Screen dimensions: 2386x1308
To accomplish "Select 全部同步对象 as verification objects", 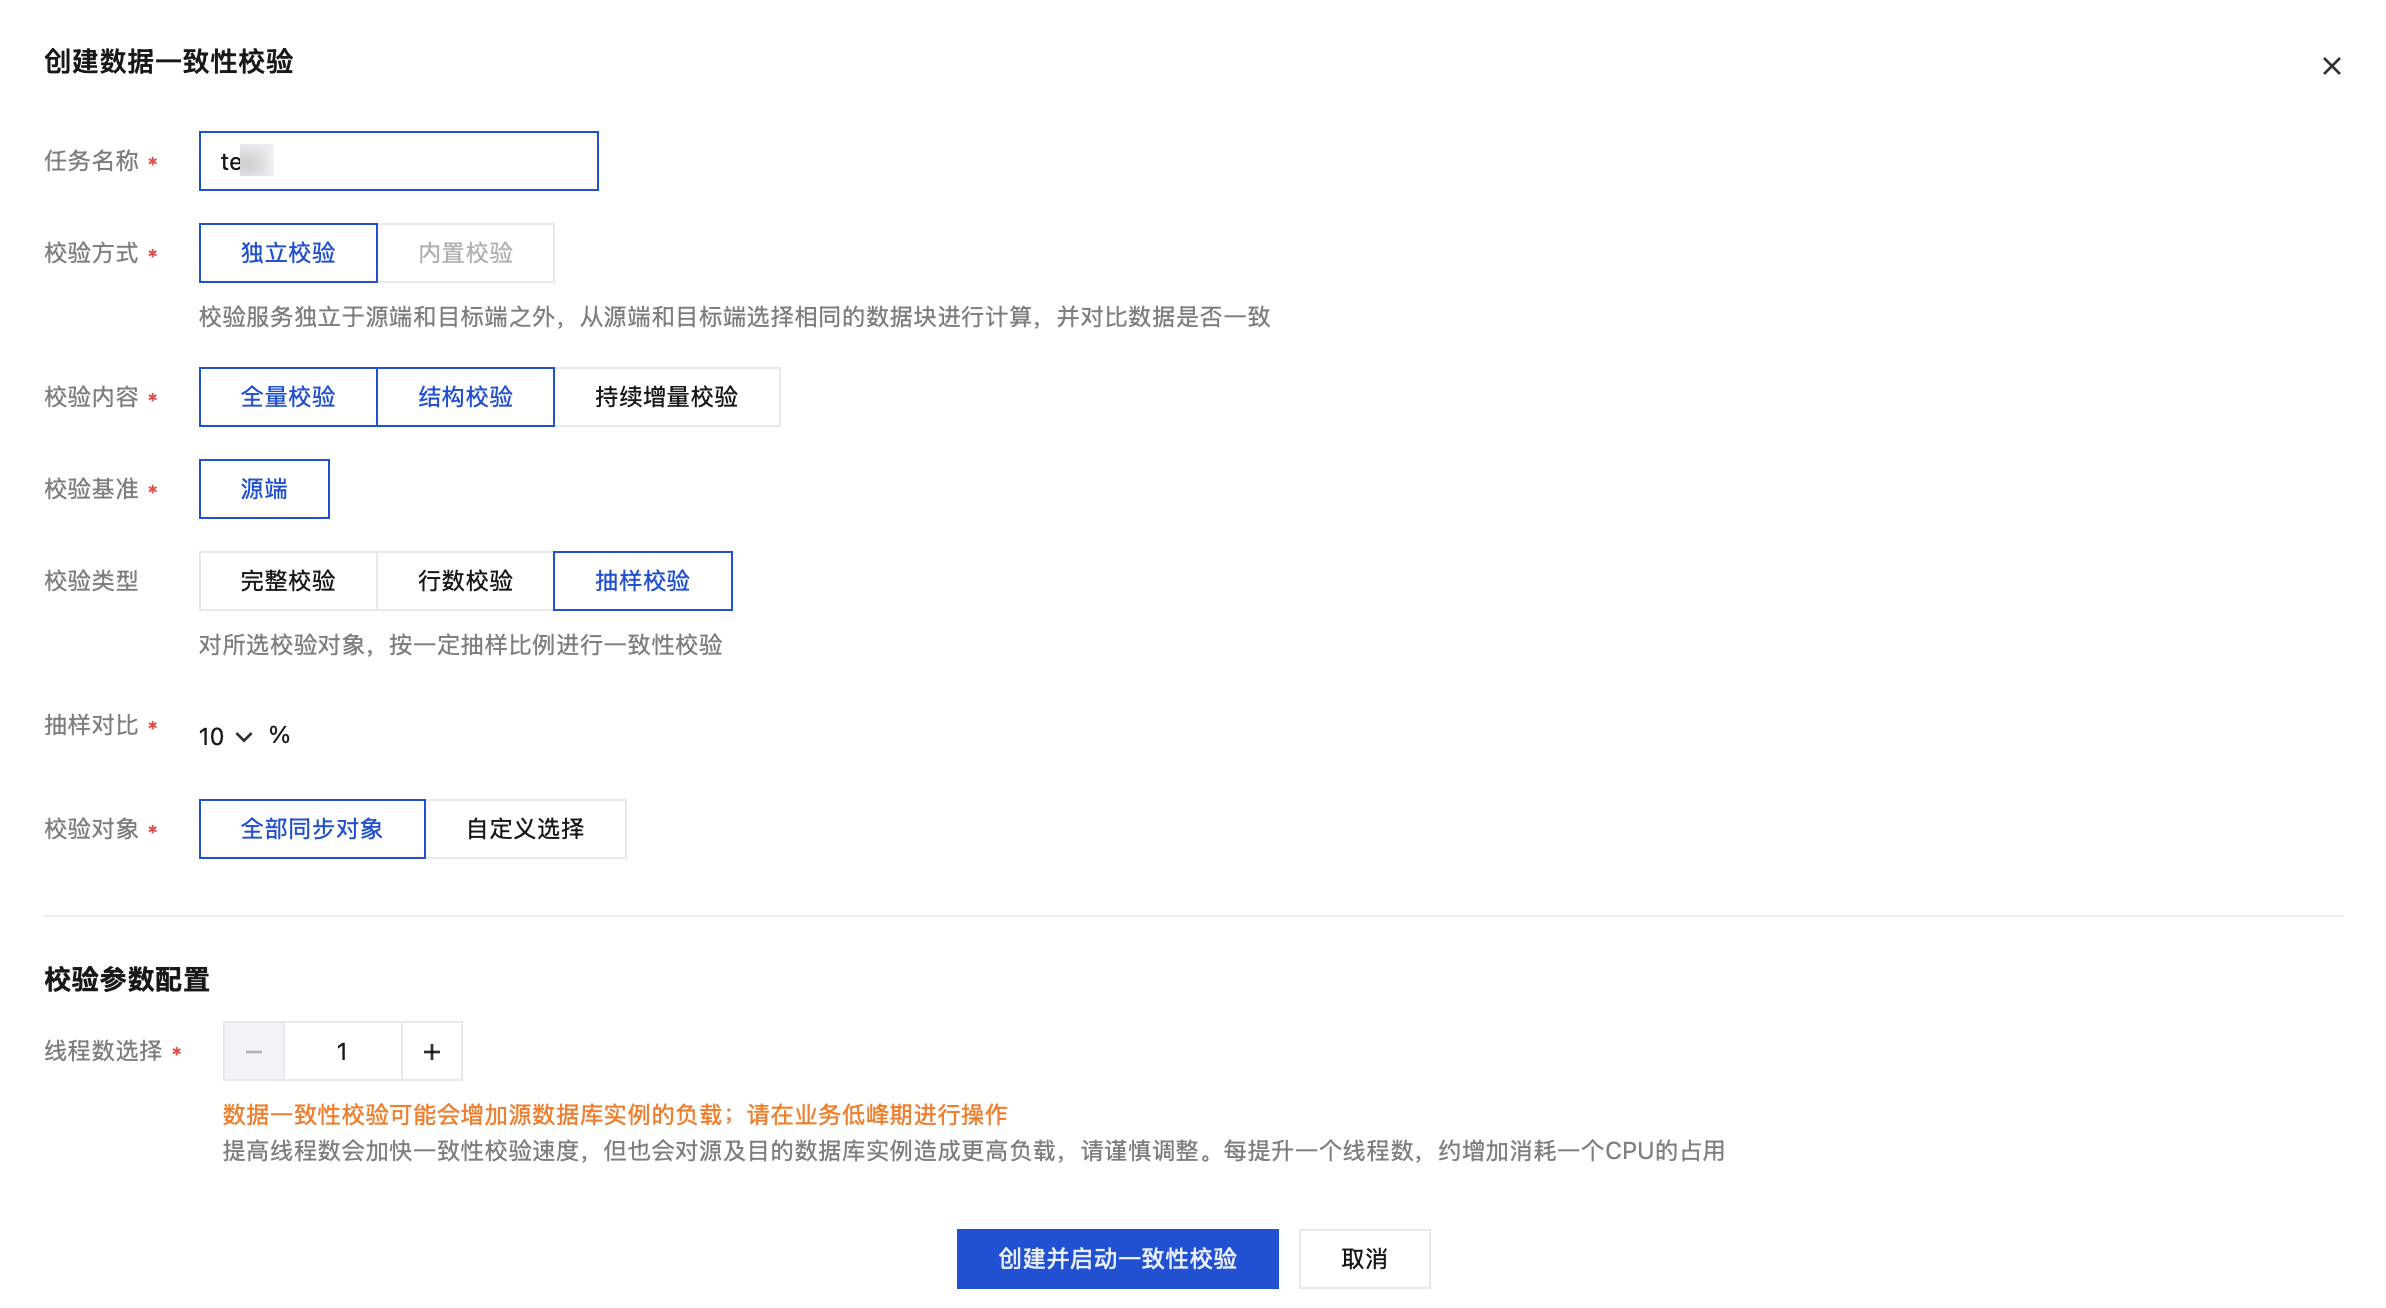I will (x=312, y=829).
